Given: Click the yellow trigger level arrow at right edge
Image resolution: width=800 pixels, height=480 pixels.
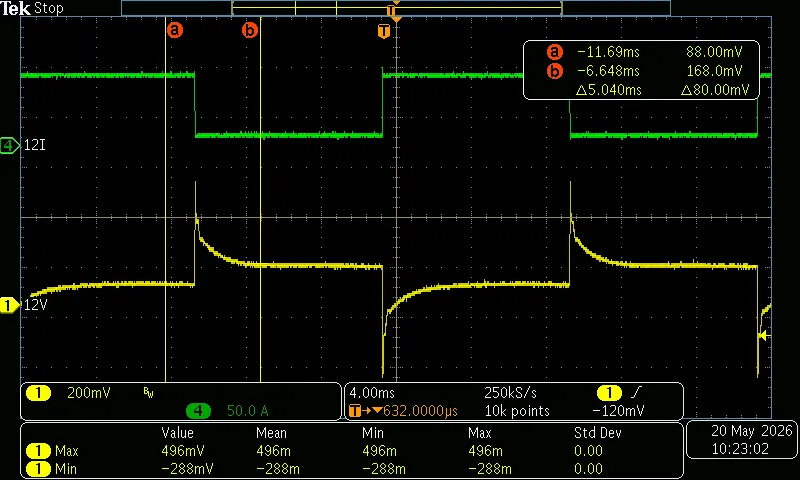Looking at the screenshot, I should tap(763, 335).
